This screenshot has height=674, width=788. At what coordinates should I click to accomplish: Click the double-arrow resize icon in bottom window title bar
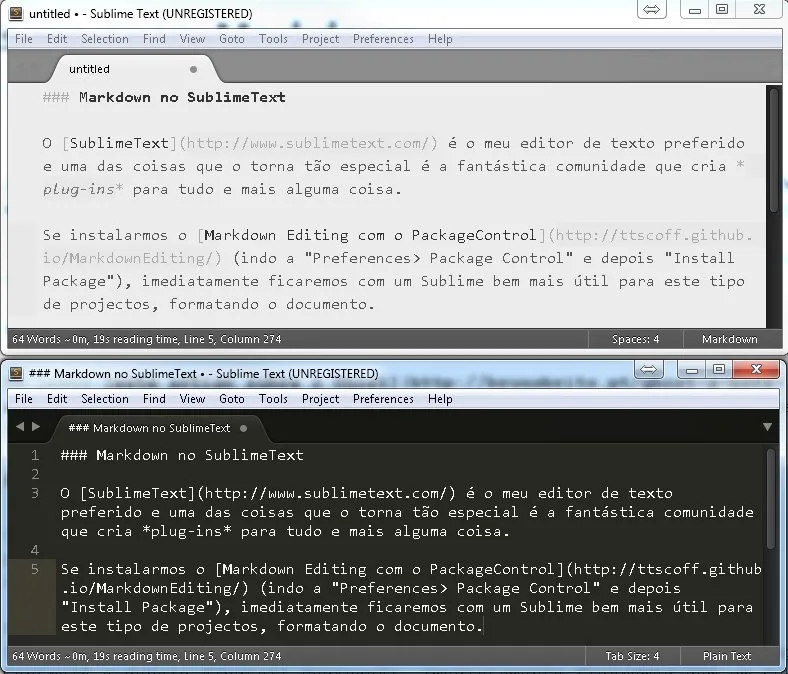tap(648, 369)
